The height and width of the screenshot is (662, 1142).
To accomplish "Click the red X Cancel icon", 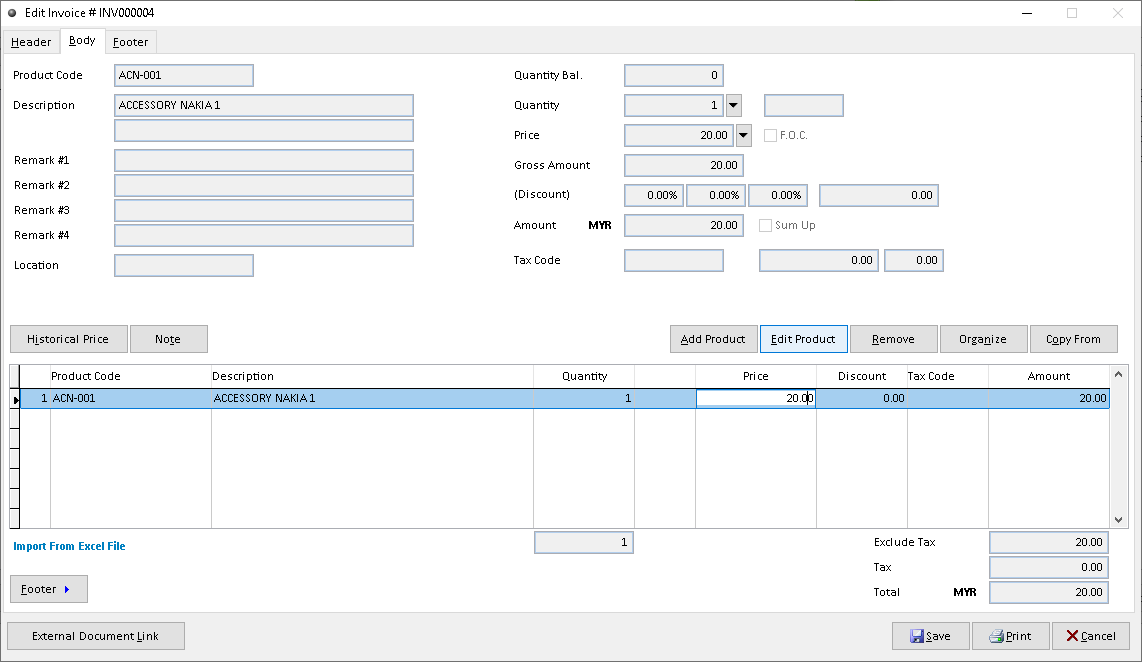I will (x=1073, y=636).
